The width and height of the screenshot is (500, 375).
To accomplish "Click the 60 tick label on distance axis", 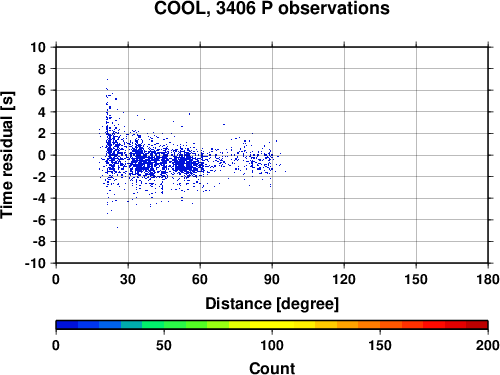I will pyautogui.click(x=200, y=279).
